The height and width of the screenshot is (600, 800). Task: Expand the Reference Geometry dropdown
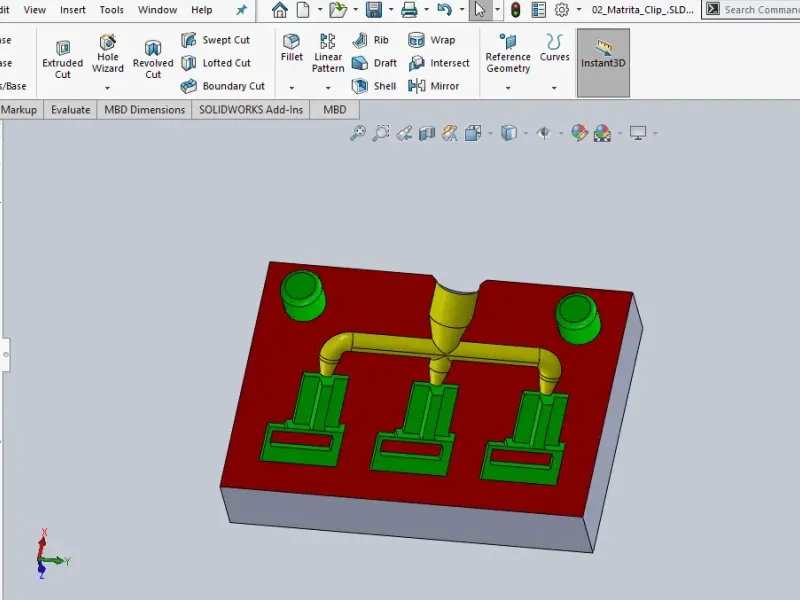point(508,88)
